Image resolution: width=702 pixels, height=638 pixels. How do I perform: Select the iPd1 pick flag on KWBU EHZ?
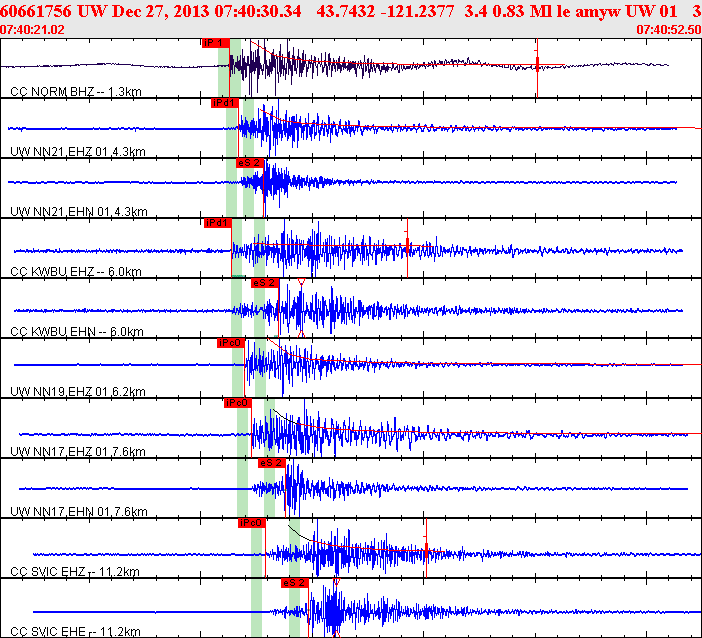coord(218,223)
